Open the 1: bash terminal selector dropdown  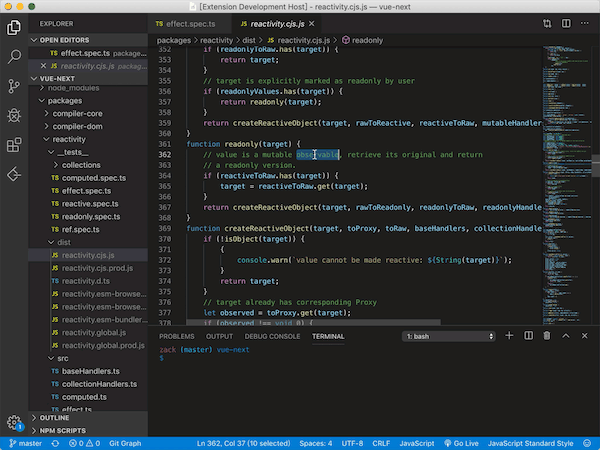[x=449, y=336]
